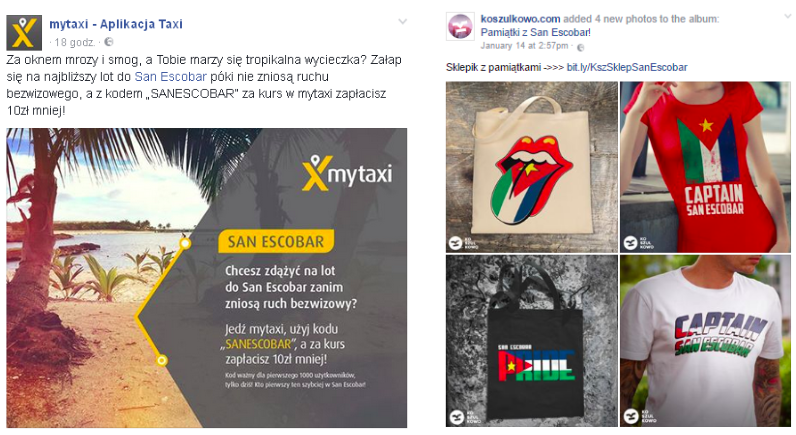Click the mytaxi profile avatar icon
796x435 pixels.
pyautogui.click(x=23, y=33)
